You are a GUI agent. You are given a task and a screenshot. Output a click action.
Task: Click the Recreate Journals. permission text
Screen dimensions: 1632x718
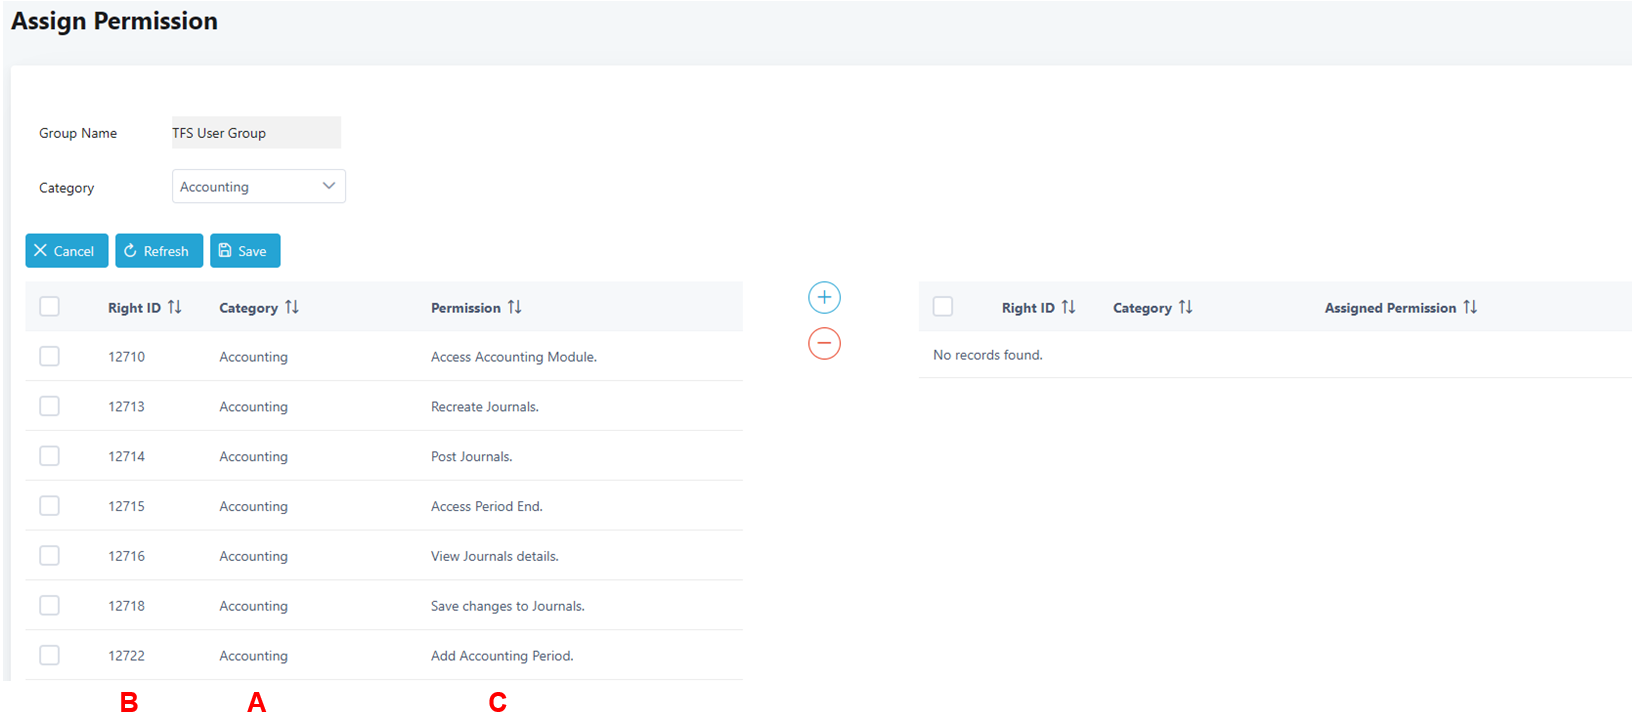tap(485, 407)
